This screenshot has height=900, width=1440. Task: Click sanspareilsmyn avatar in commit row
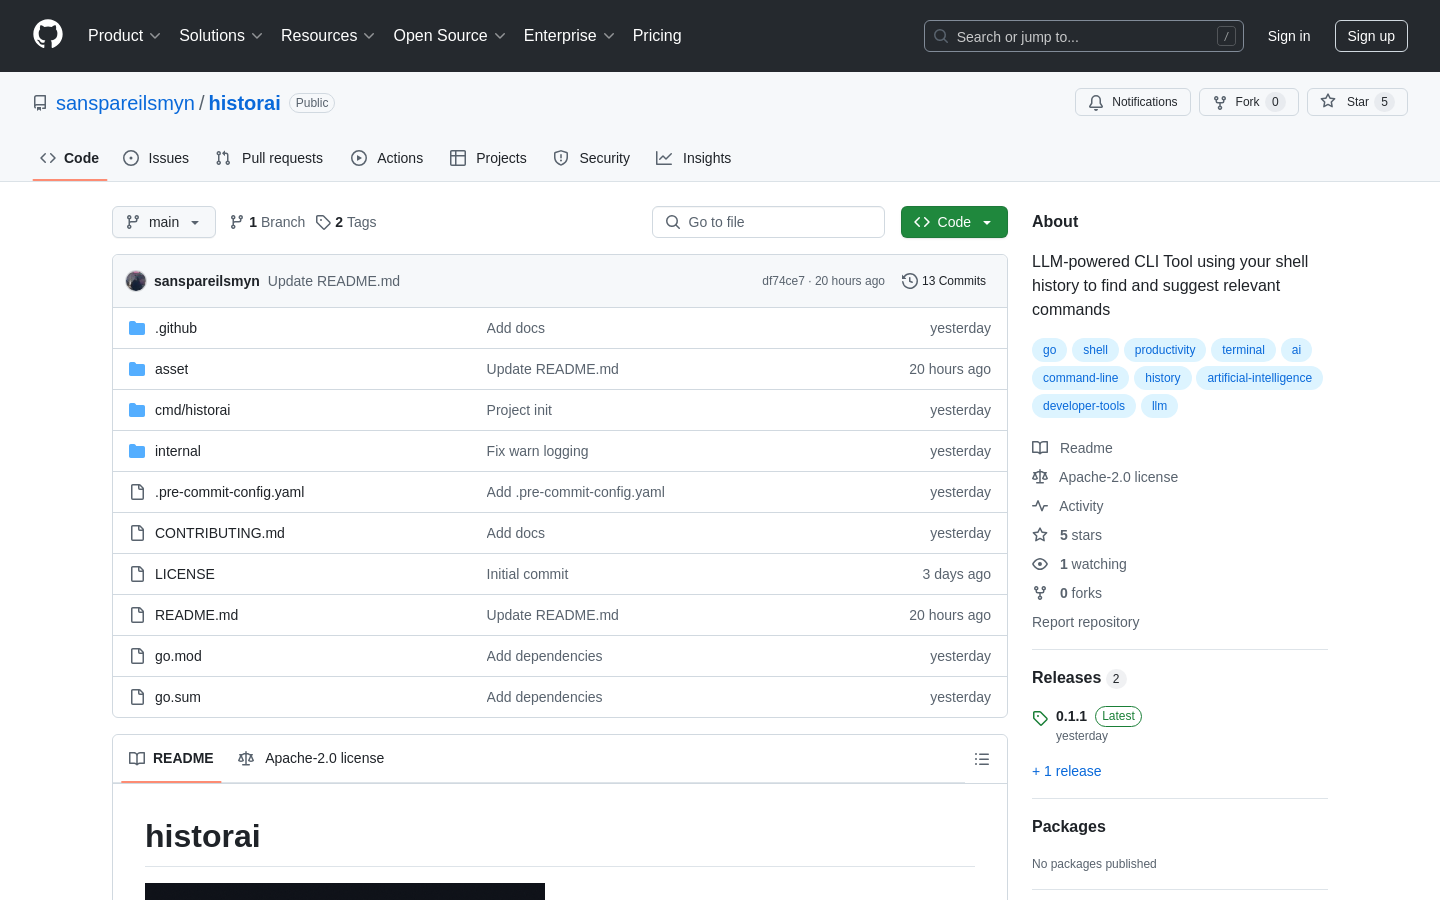[x=136, y=281]
